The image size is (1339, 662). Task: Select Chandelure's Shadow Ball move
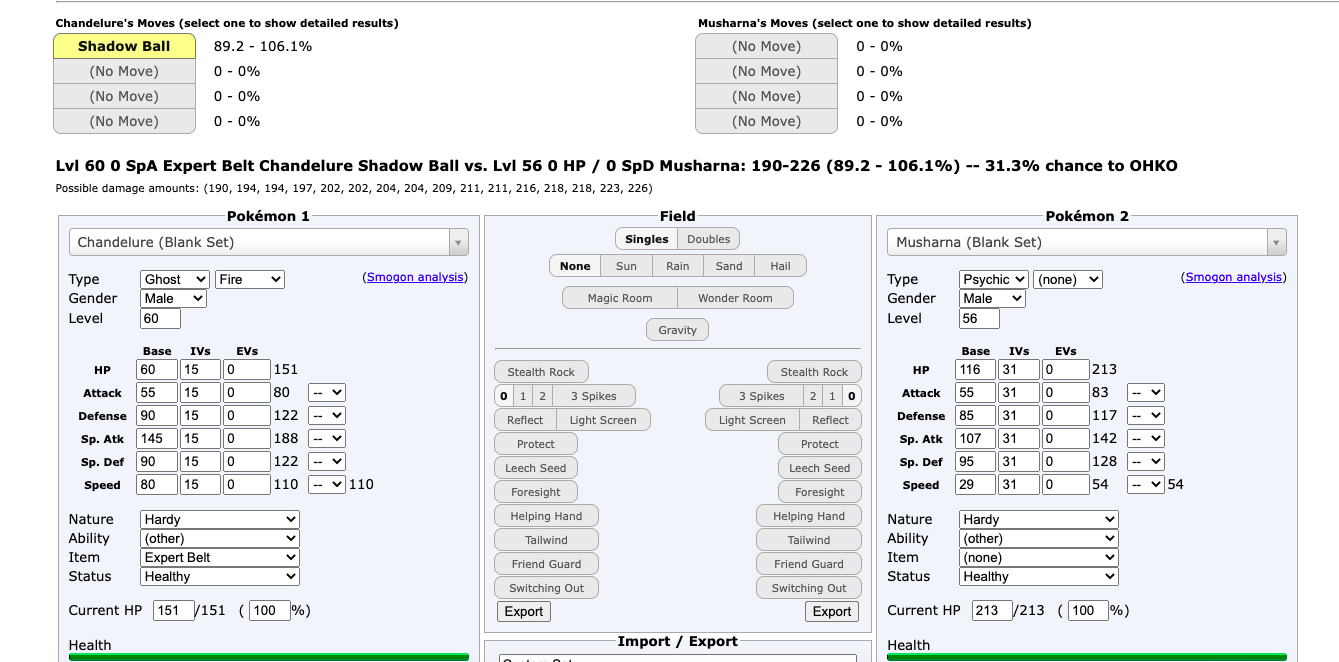(124, 46)
